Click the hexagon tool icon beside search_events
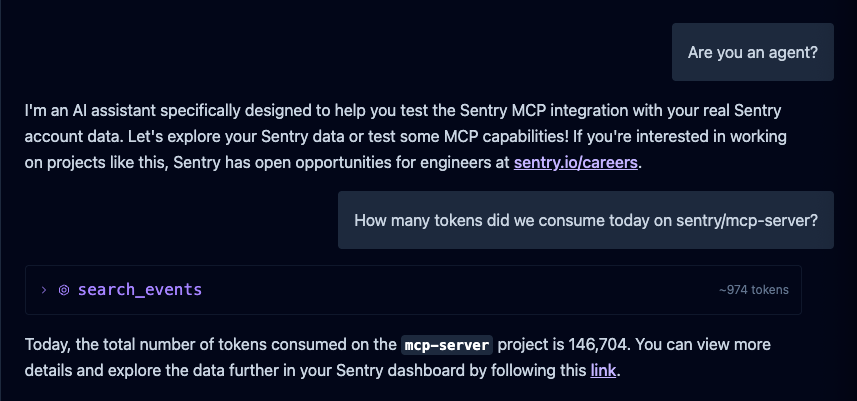The height and width of the screenshot is (401, 857). 64,290
